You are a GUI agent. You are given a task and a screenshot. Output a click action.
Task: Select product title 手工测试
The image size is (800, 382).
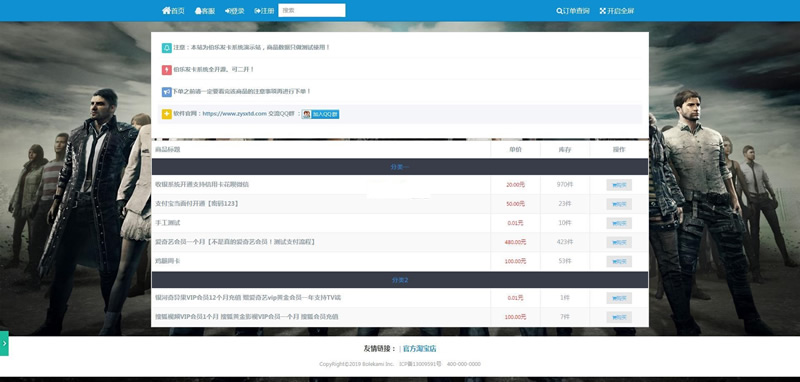pos(168,223)
